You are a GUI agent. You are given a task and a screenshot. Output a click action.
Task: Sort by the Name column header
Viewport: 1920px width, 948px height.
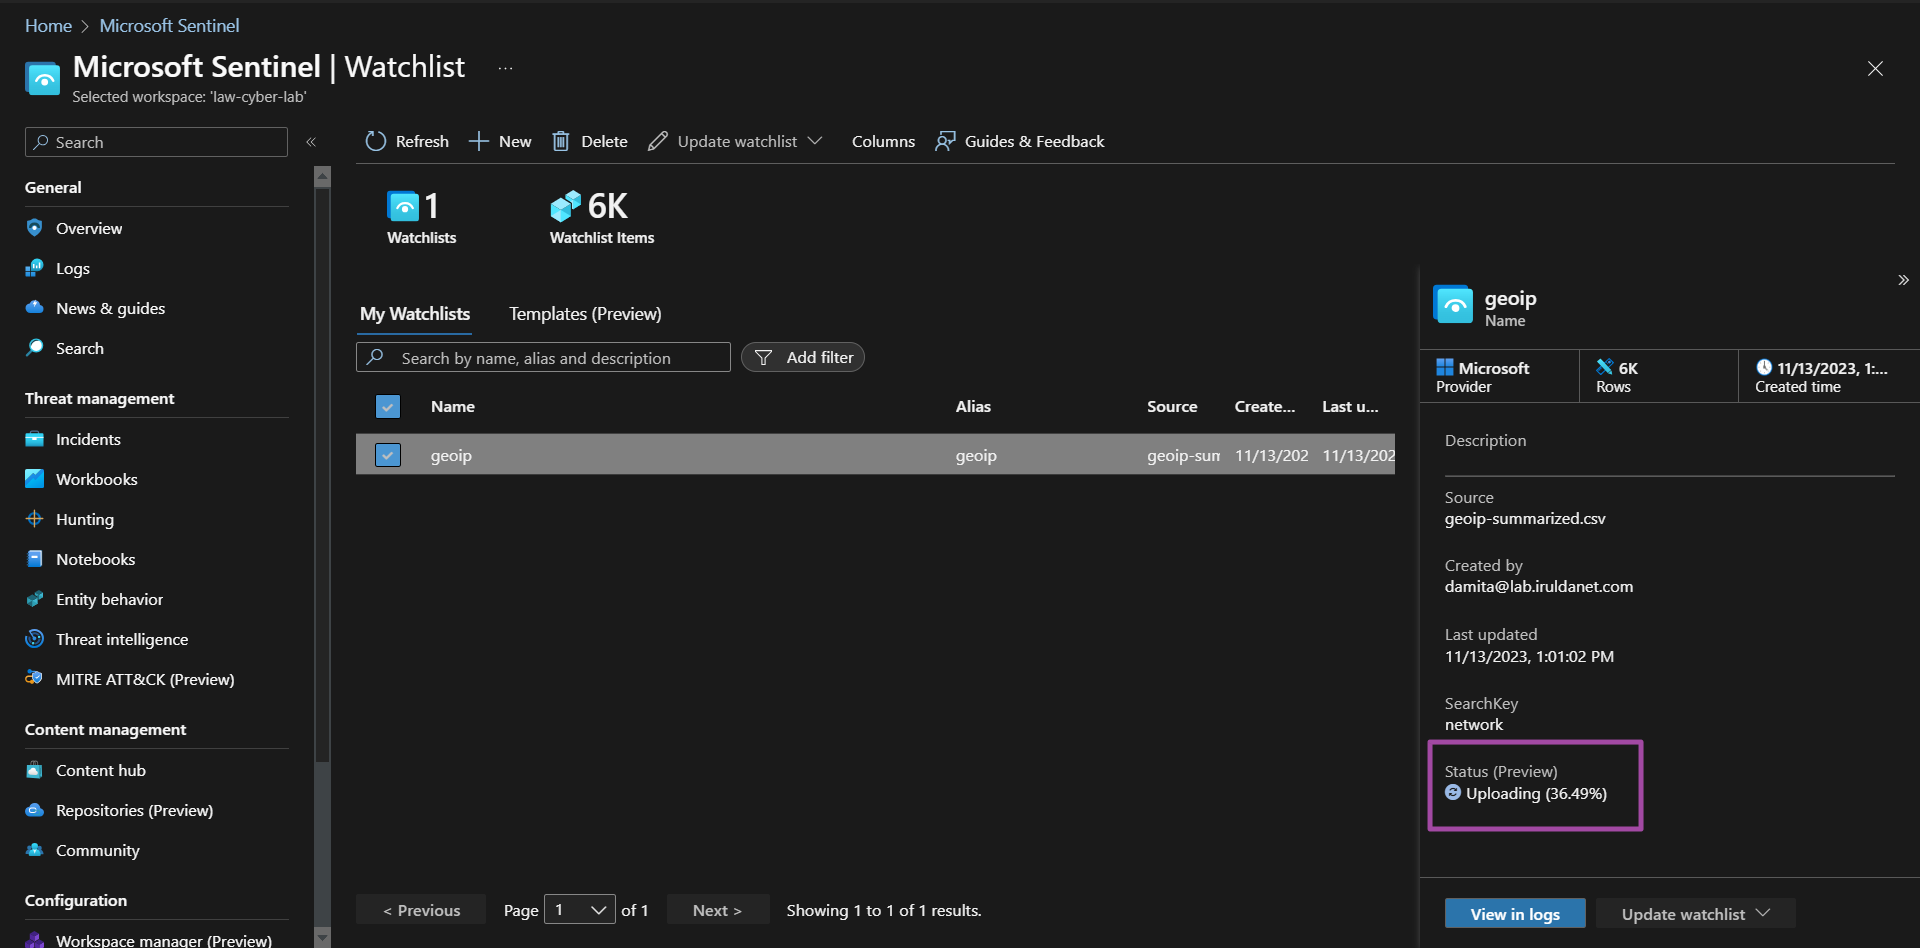[453, 406]
